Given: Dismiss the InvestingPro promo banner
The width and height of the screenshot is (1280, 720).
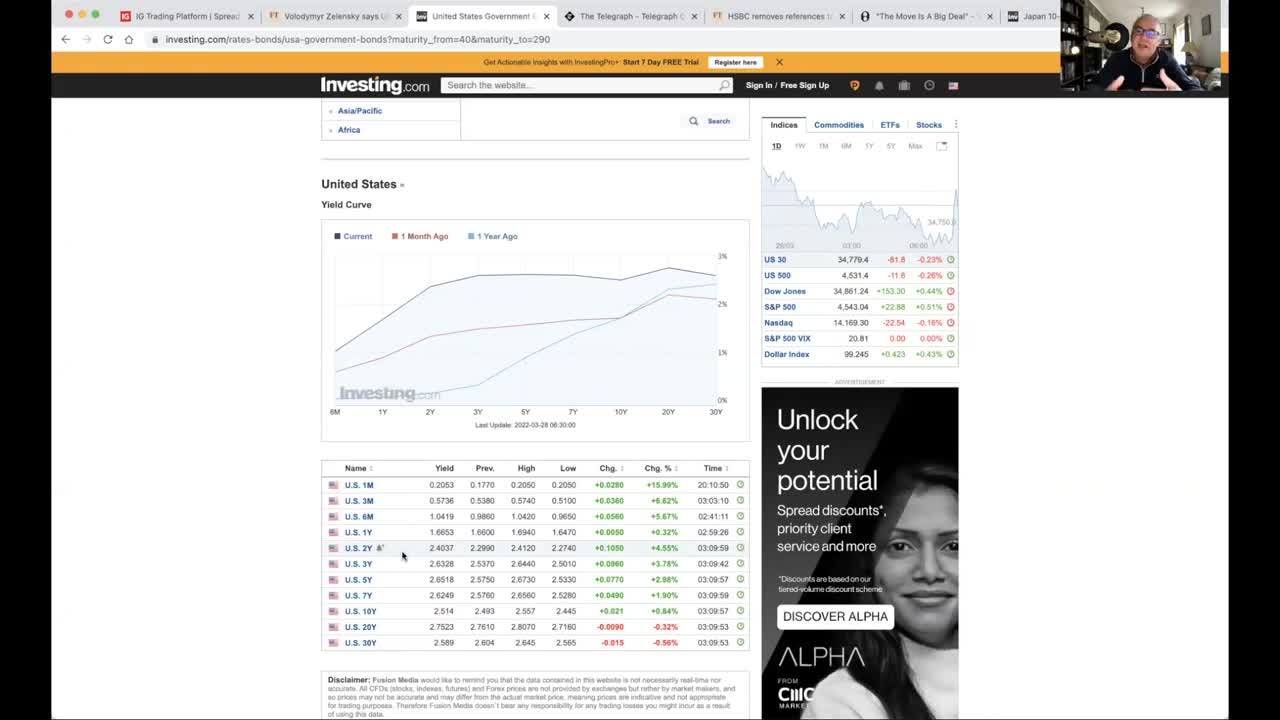Looking at the screenshot, I should (x=779, y=62).
